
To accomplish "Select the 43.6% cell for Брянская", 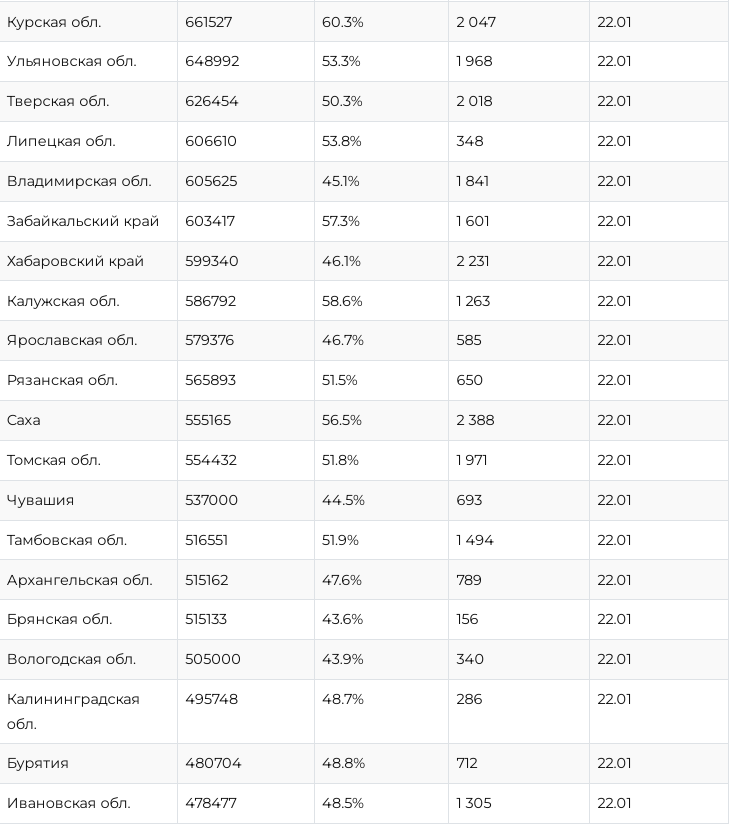I will click(343, 620).
